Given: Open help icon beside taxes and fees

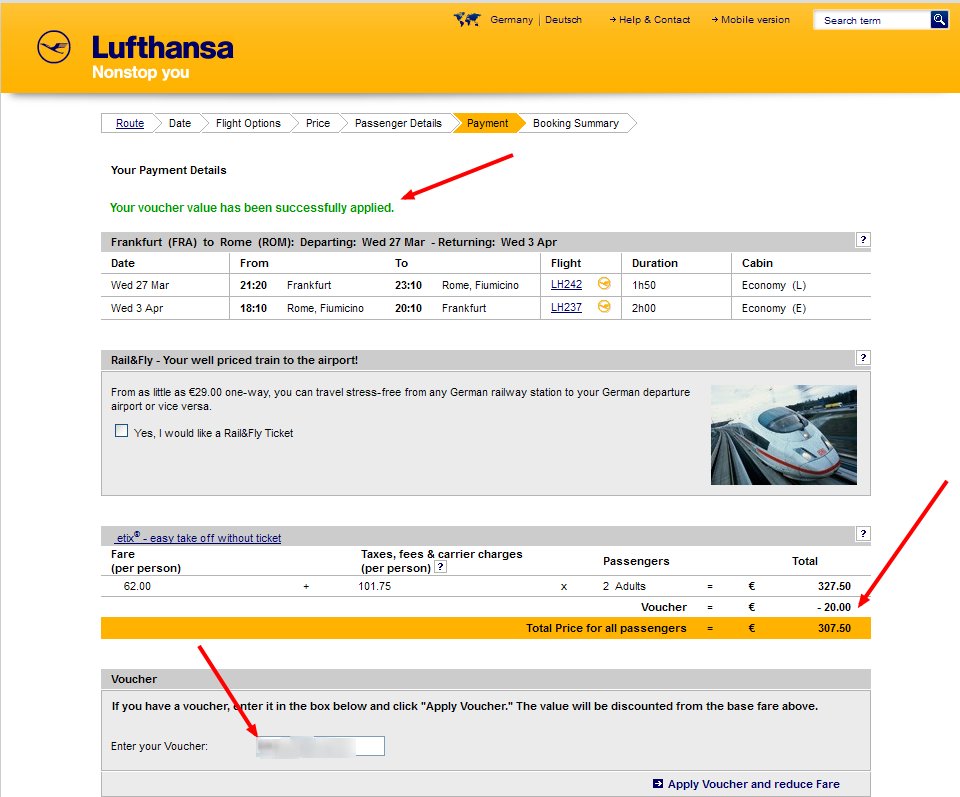Looking at the screenshot, I should point(440,567).
